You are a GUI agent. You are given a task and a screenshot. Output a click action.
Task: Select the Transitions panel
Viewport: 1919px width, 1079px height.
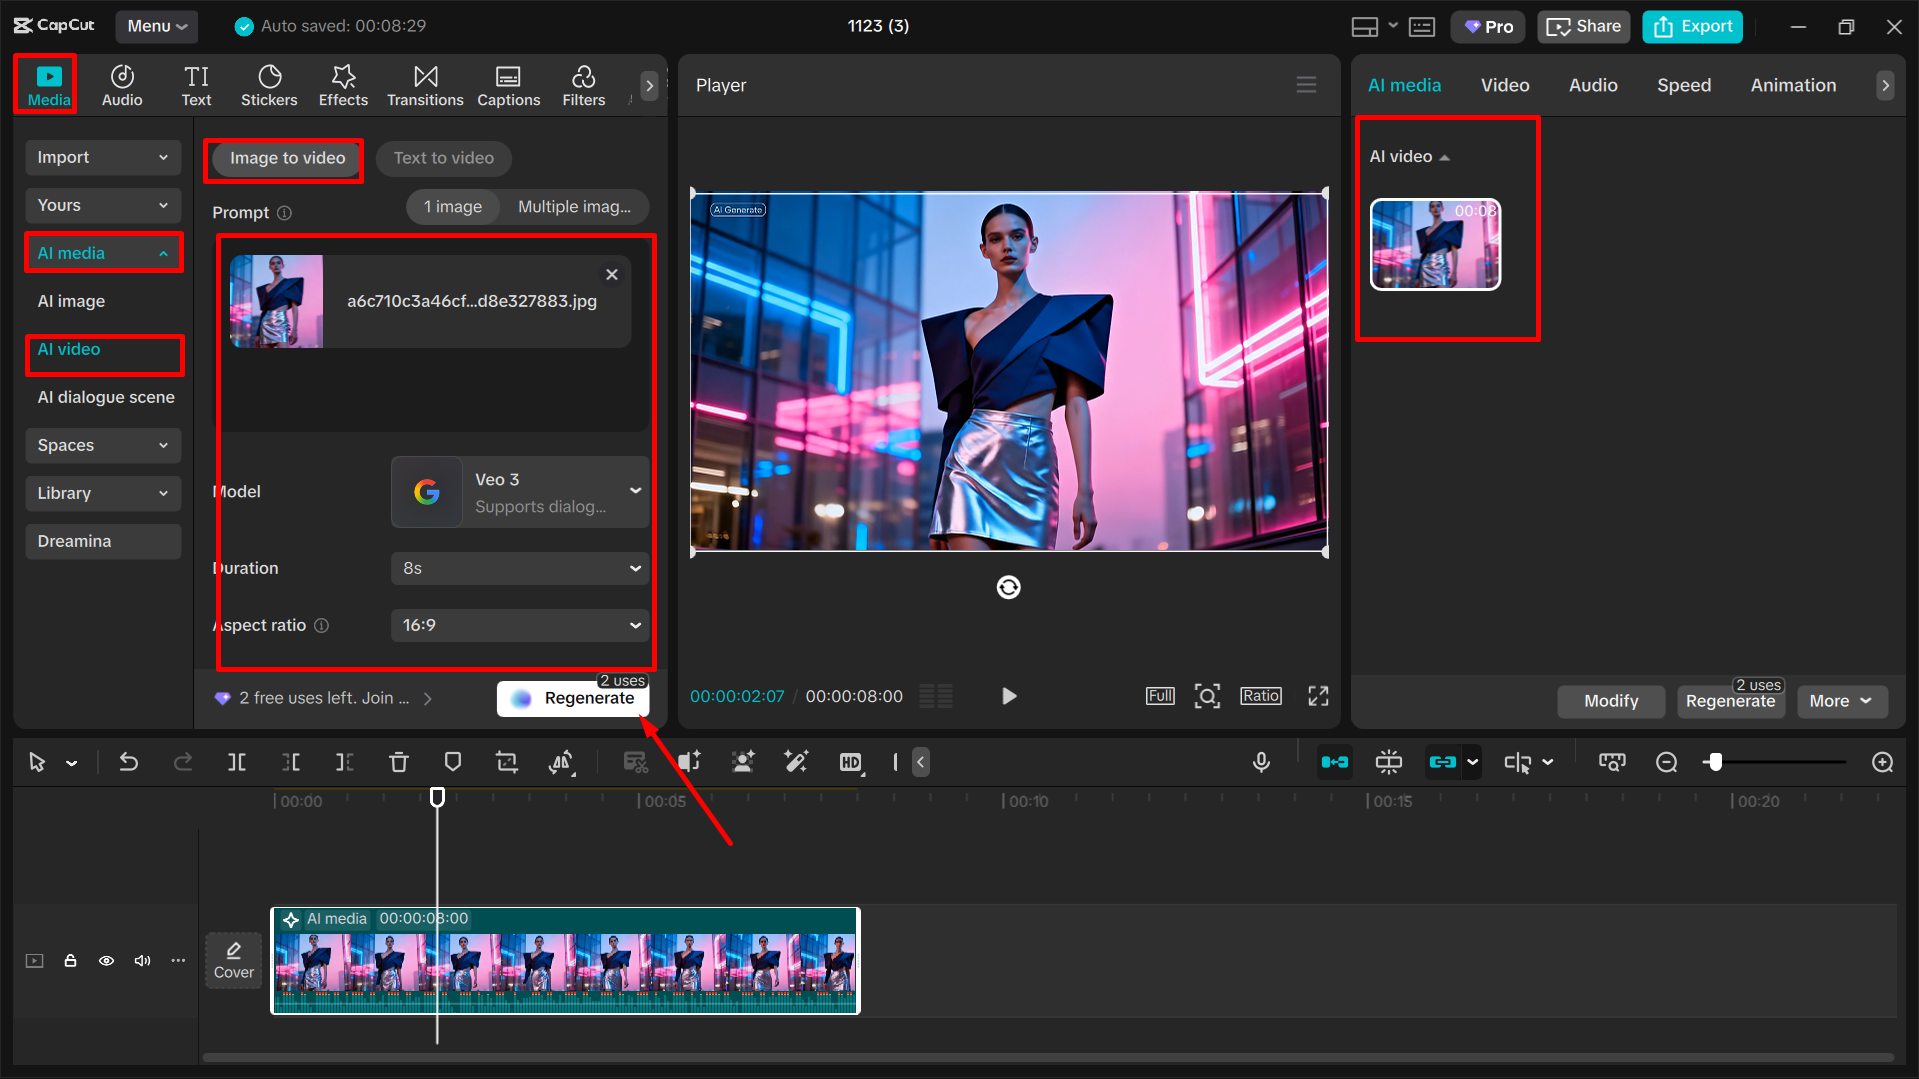pyautogui.click(x=425, y=85)
